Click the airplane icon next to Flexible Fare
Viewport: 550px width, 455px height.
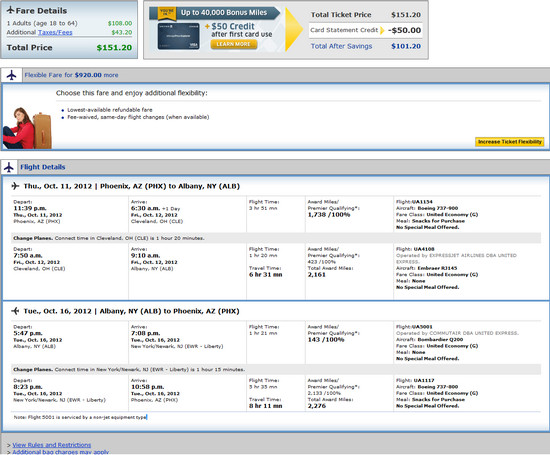pos(12,75)
